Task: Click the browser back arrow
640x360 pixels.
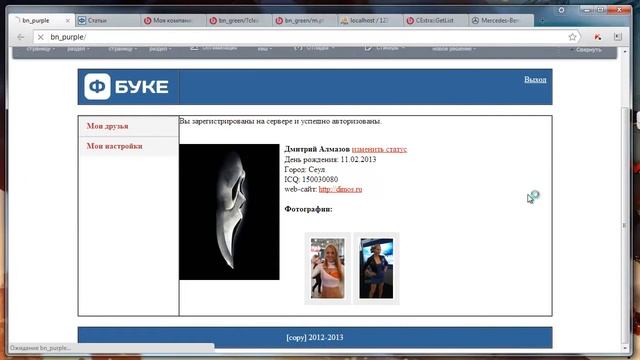Action: tap(20, 37)
